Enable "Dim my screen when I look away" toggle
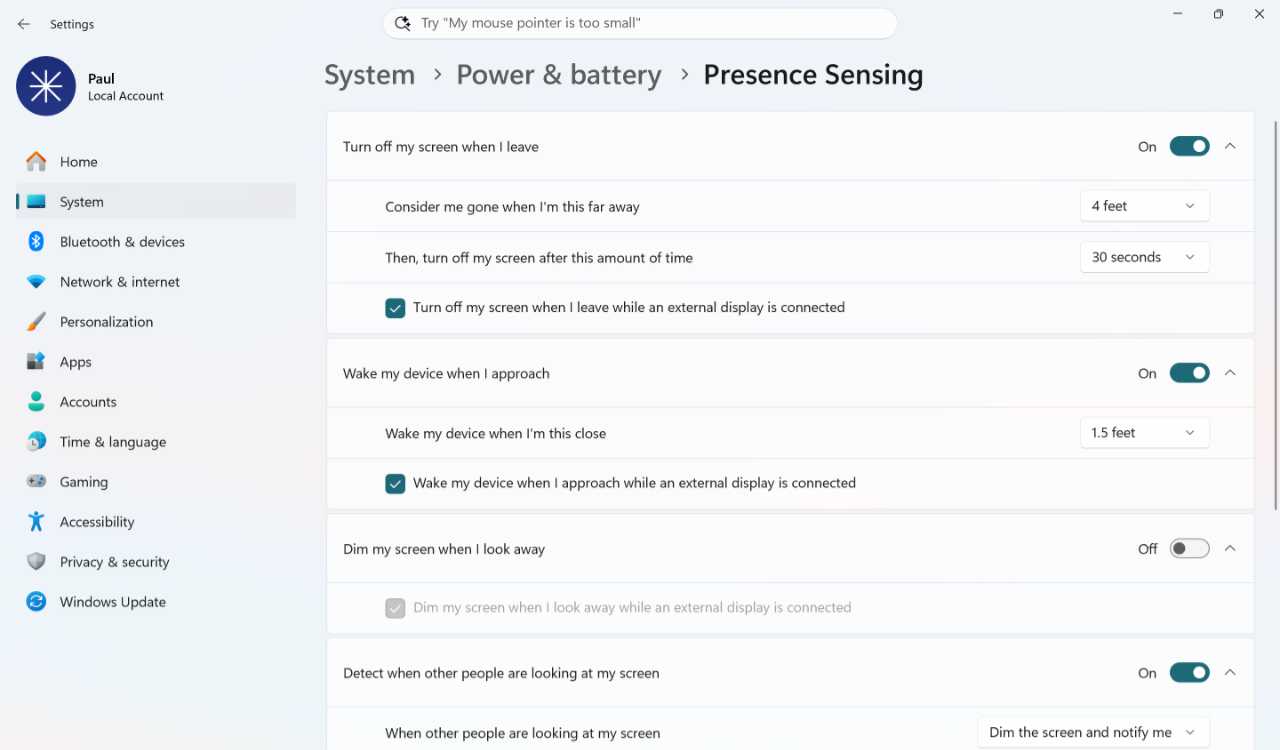The image size is (1280, 750). [x=1189, y=549]
